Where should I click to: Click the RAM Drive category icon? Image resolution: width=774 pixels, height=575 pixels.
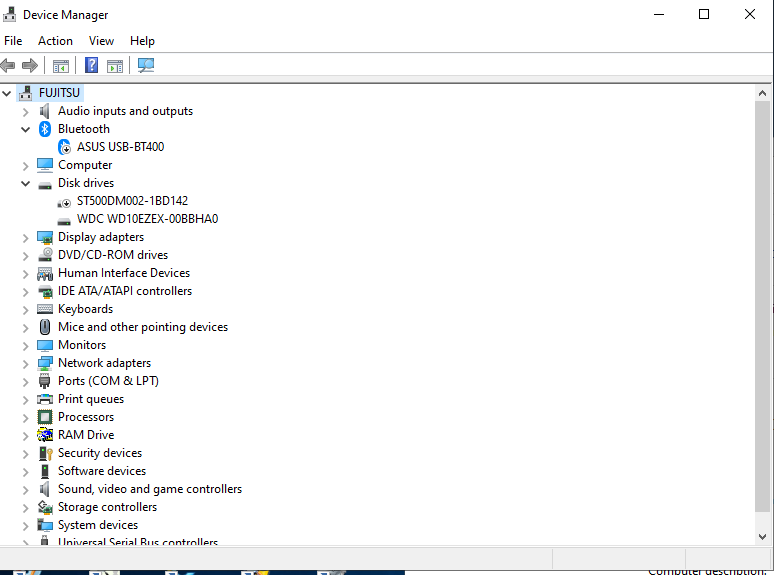point(45,435)
